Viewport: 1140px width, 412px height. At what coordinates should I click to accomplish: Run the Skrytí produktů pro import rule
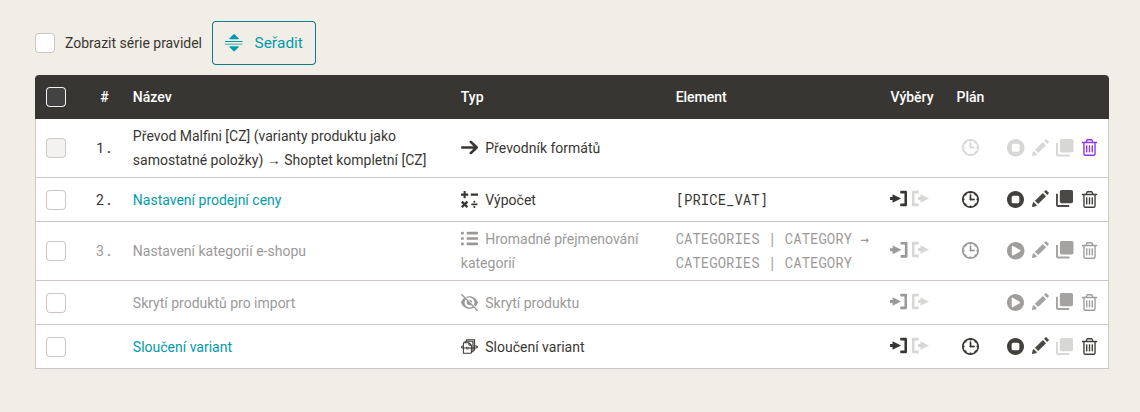tap(1015, 302)
